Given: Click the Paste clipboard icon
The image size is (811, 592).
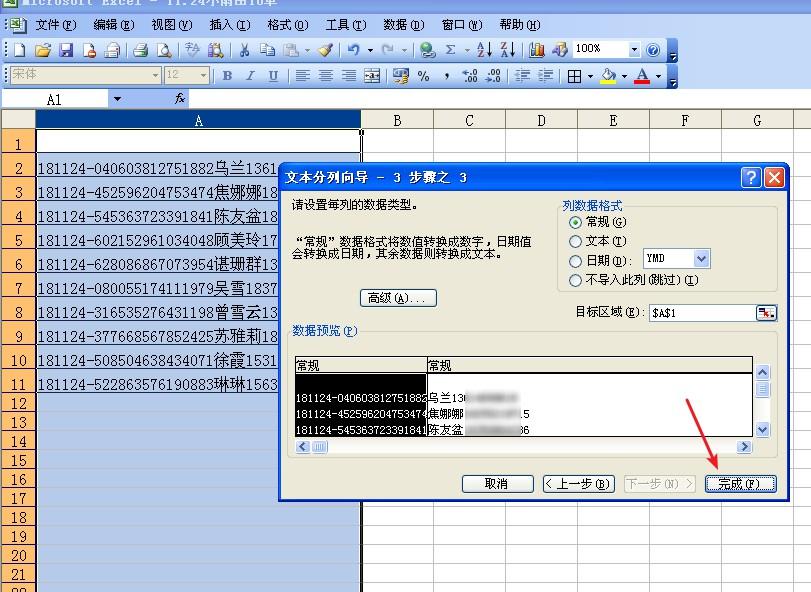Looking at the screenshot, I should pos(291,50).
